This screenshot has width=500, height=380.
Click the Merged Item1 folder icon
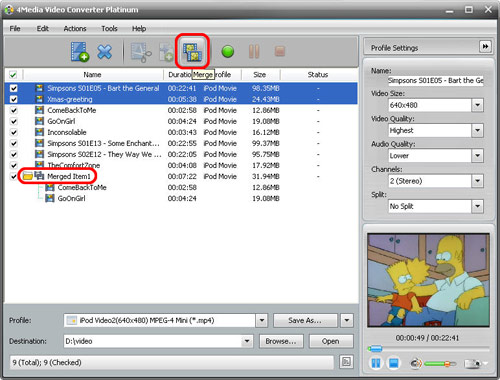pyautogui.click(x=28, y=176)
